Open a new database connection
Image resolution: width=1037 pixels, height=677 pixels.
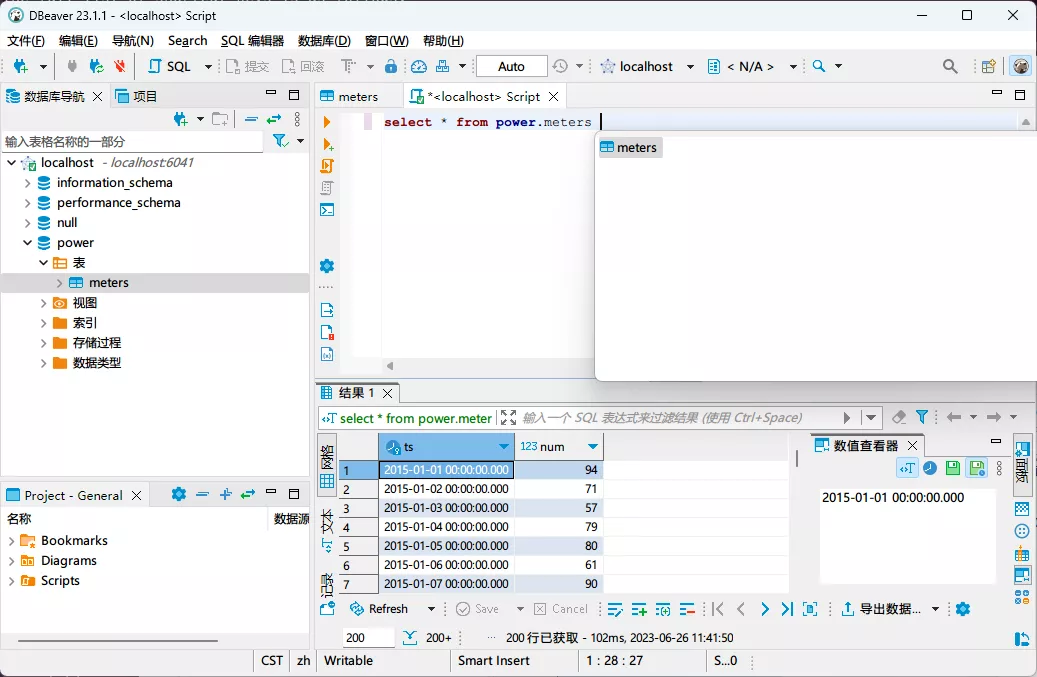tap(20, 66)
